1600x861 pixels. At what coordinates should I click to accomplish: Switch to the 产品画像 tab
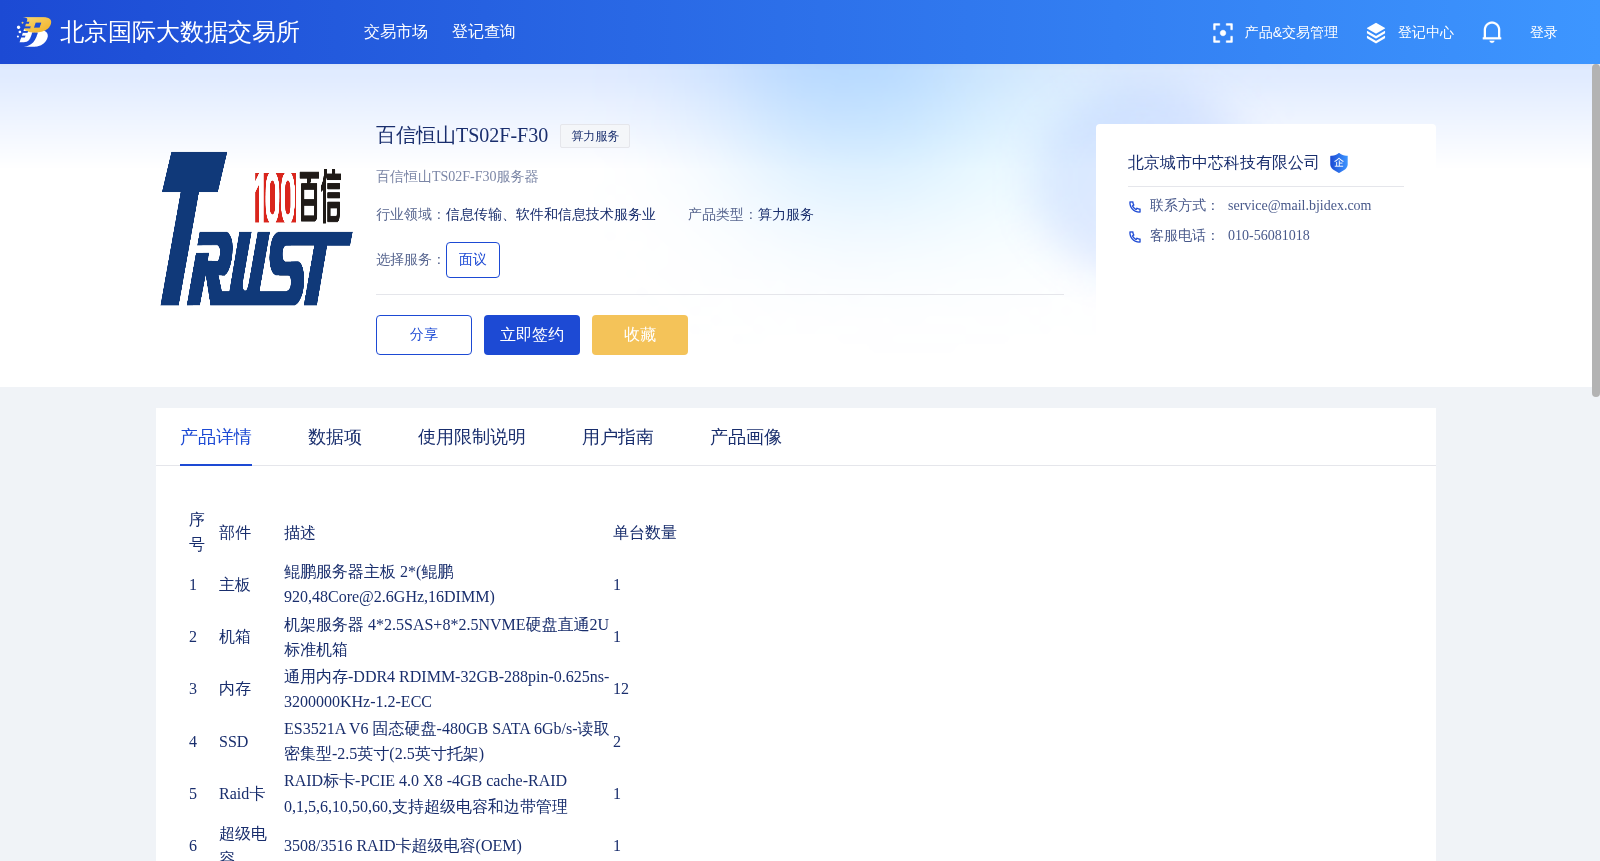click(x=746, y=437)
